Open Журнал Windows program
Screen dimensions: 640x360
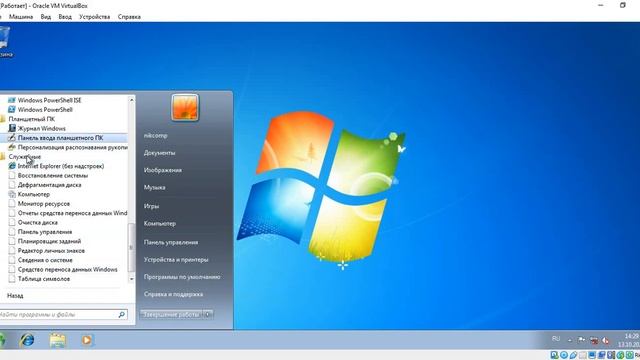coord(37,128)
